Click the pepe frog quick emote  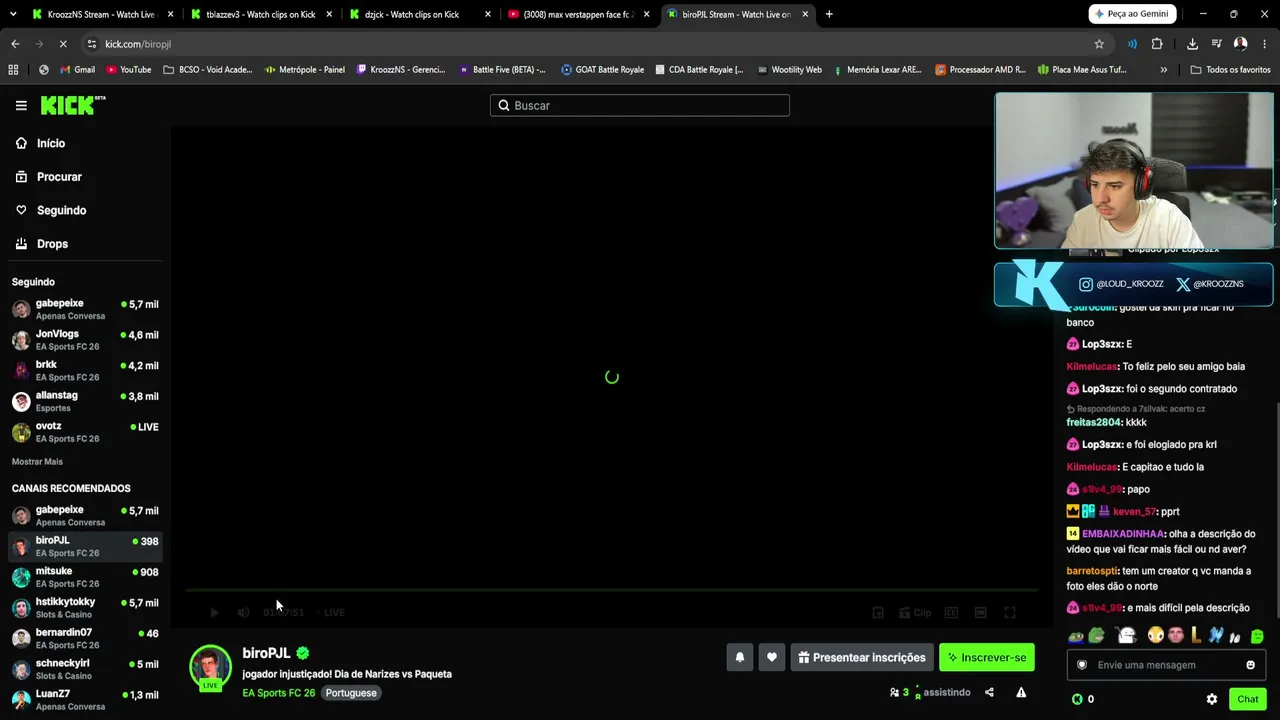(x=1096, y=636)
